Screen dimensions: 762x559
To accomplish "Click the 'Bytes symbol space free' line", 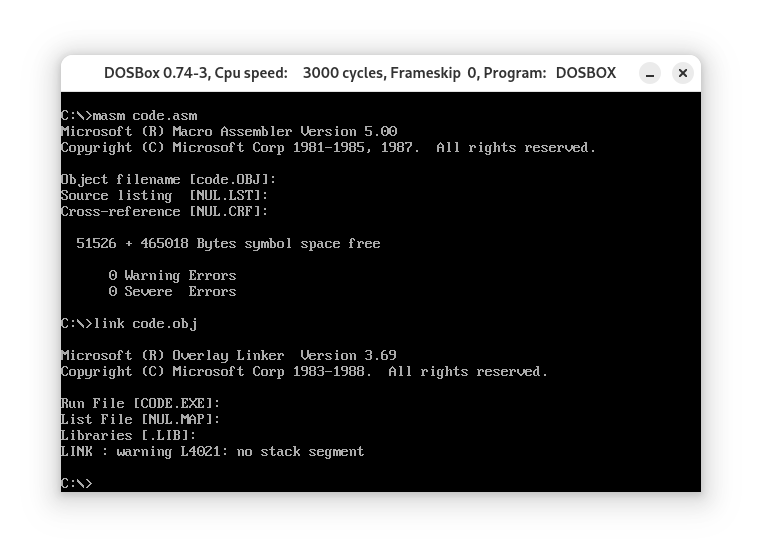I will (x=228, y=244).
